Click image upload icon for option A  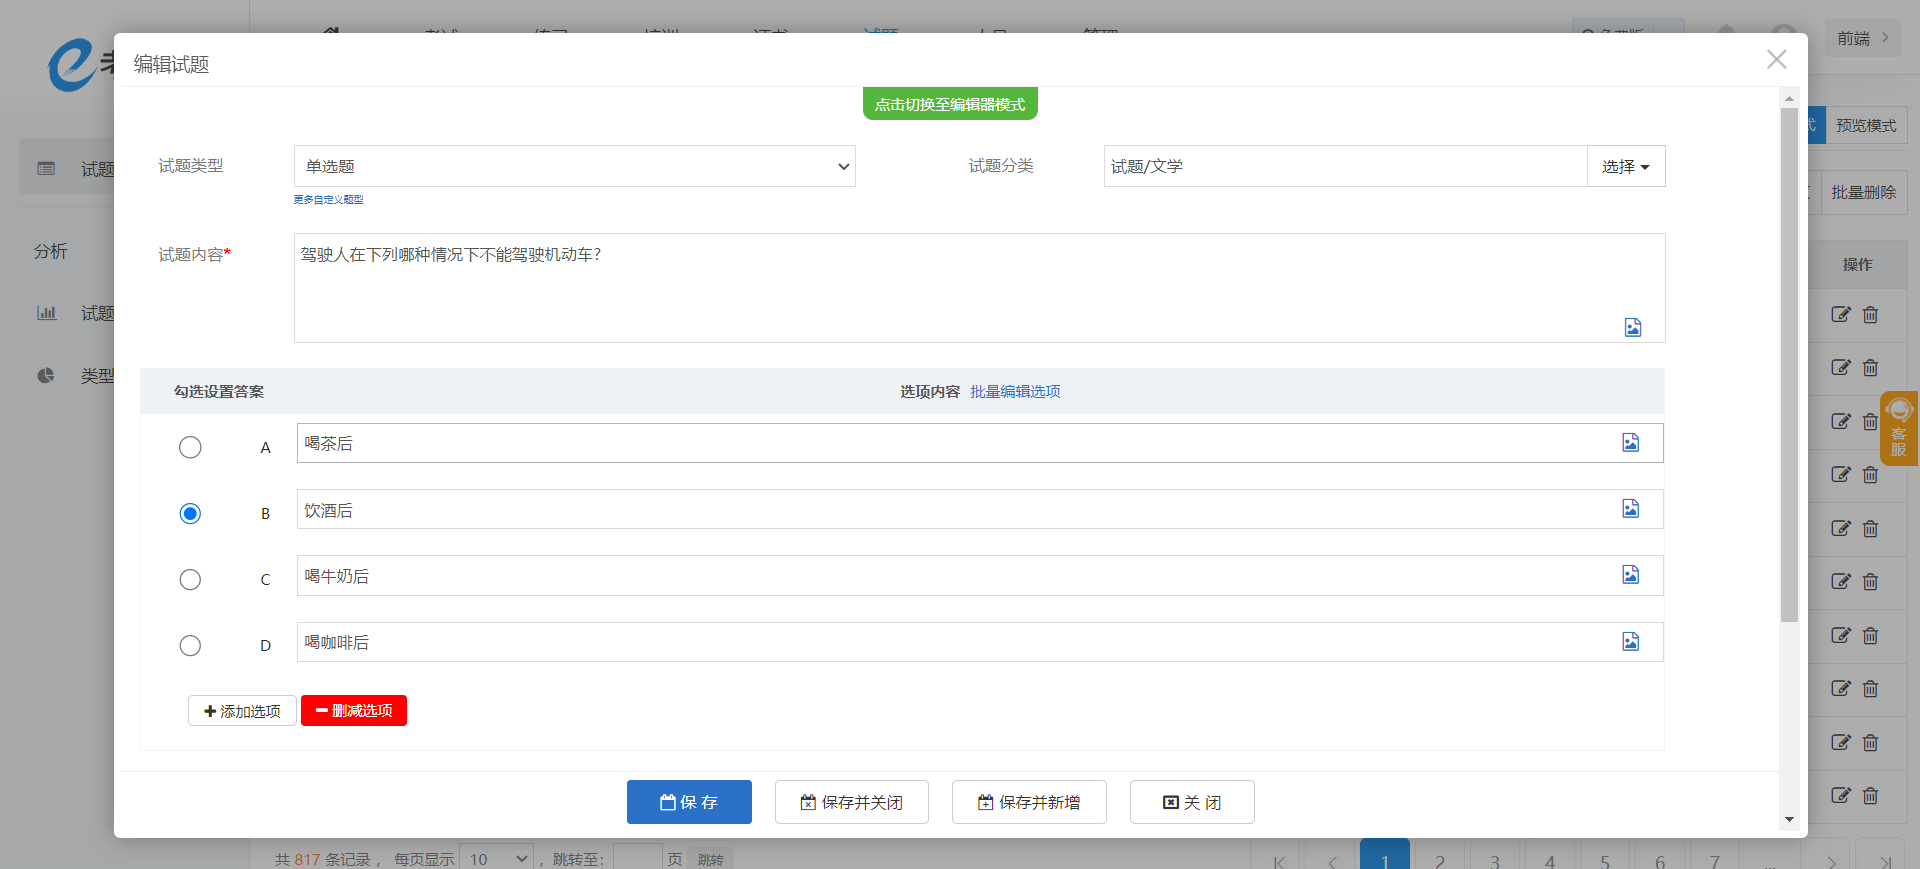[x=1630, y=443]
